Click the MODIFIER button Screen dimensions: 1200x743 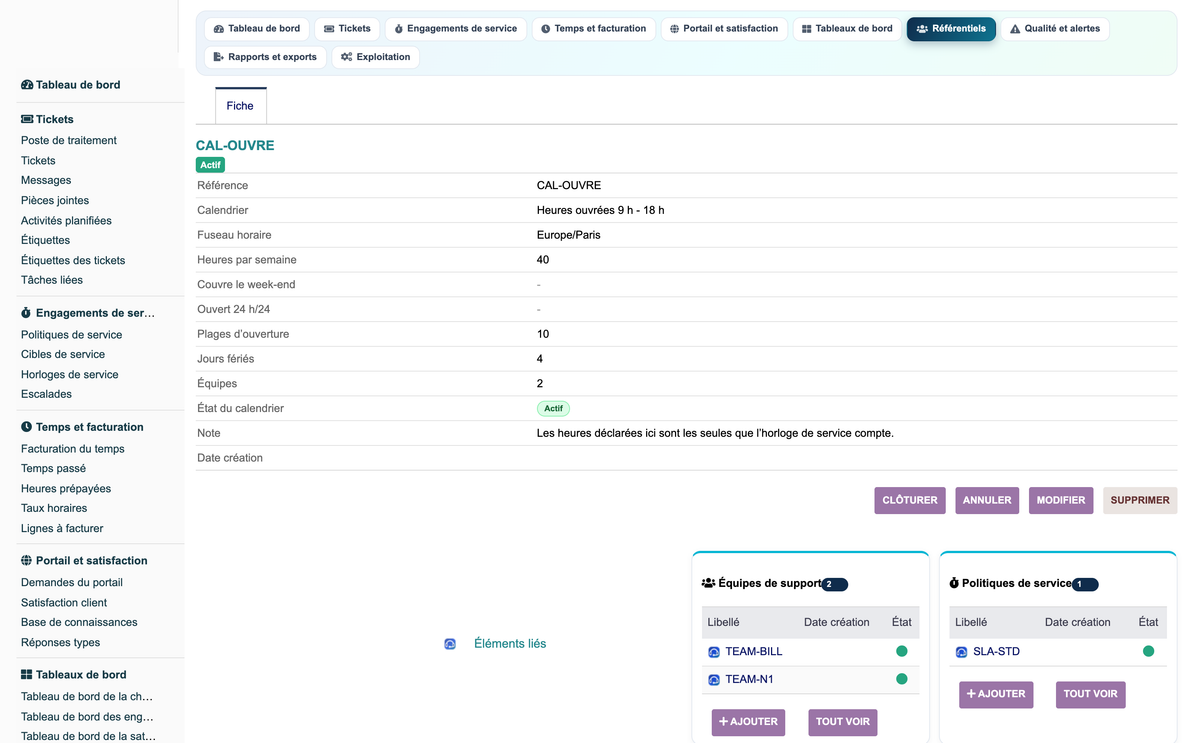coord(1061,500)
